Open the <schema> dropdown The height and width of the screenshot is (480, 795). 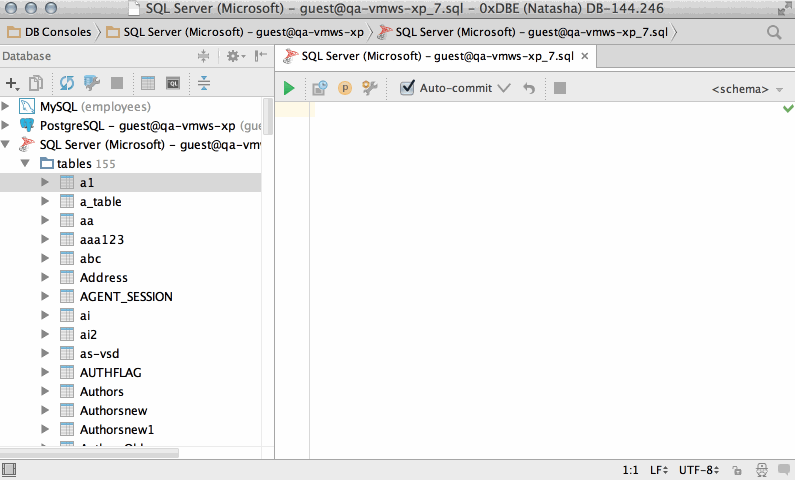coord(747,89)
